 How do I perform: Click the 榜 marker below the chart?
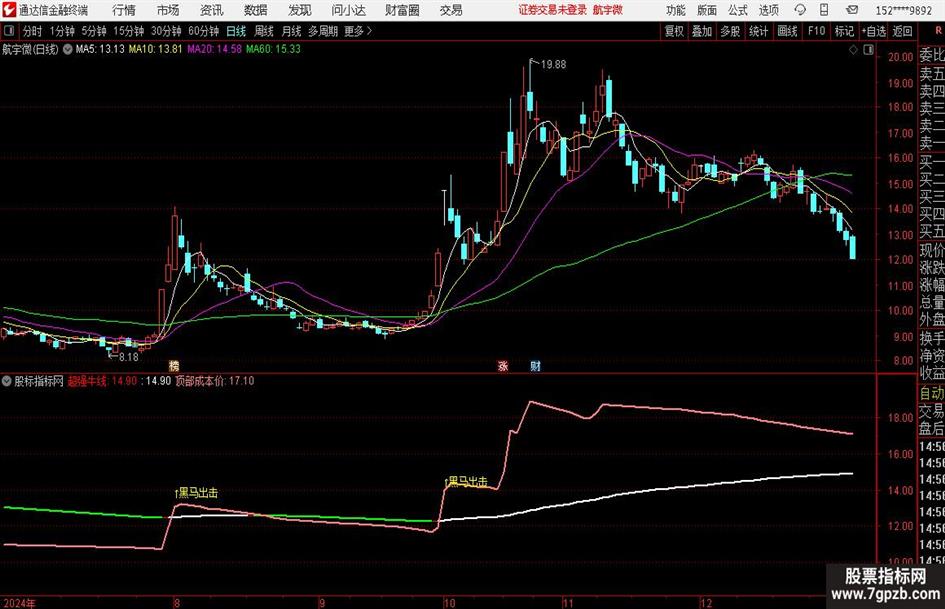174,365
